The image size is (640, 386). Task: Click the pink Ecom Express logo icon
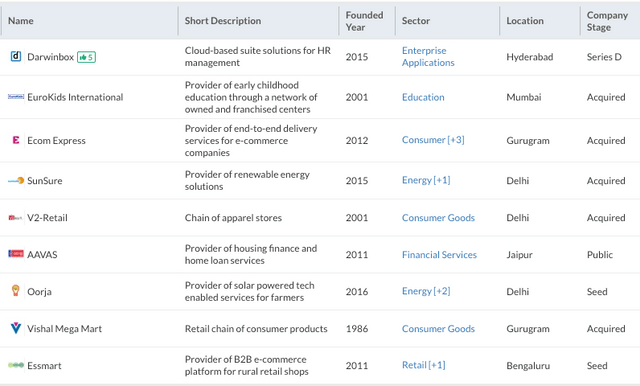point(16,140)
